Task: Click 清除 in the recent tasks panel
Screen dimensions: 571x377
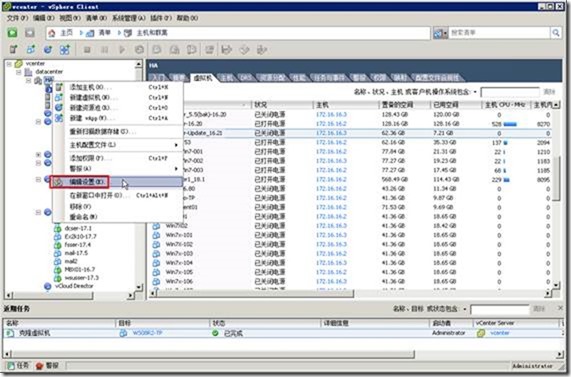Action: tap(539, 309)
